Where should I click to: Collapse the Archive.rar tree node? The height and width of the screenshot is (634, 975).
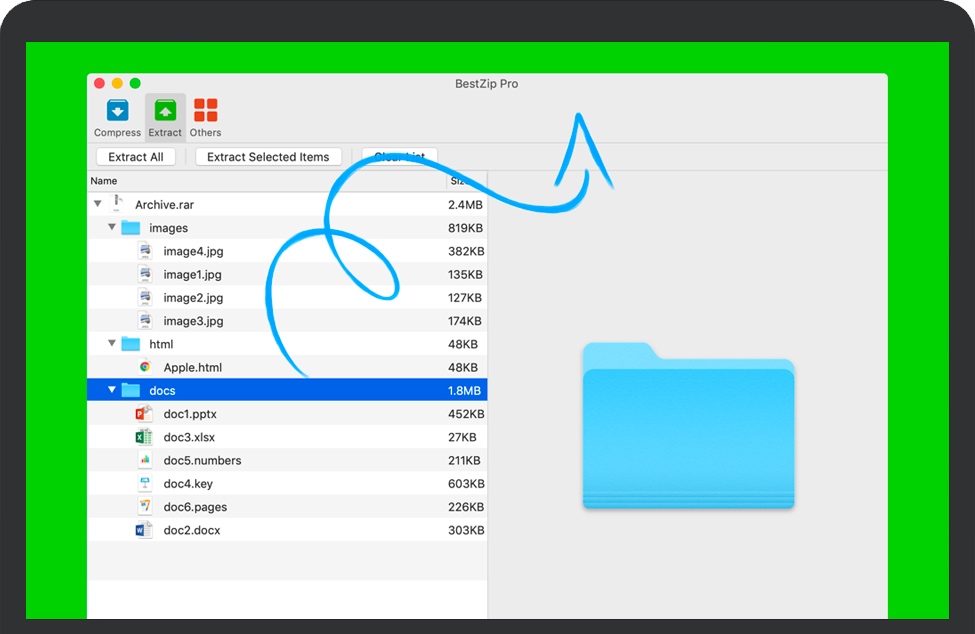tap(97, 204)
